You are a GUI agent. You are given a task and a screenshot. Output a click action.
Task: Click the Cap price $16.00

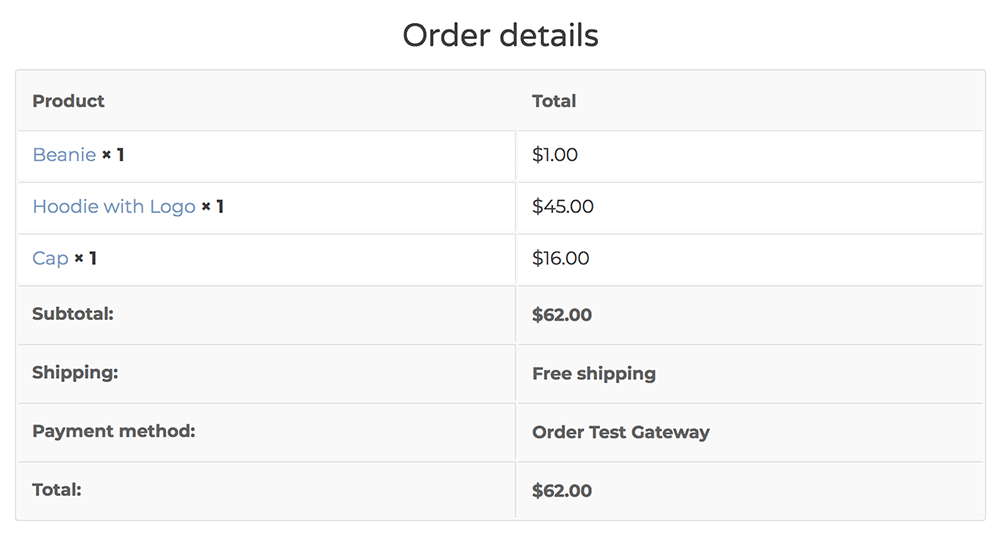pos(561,259)
